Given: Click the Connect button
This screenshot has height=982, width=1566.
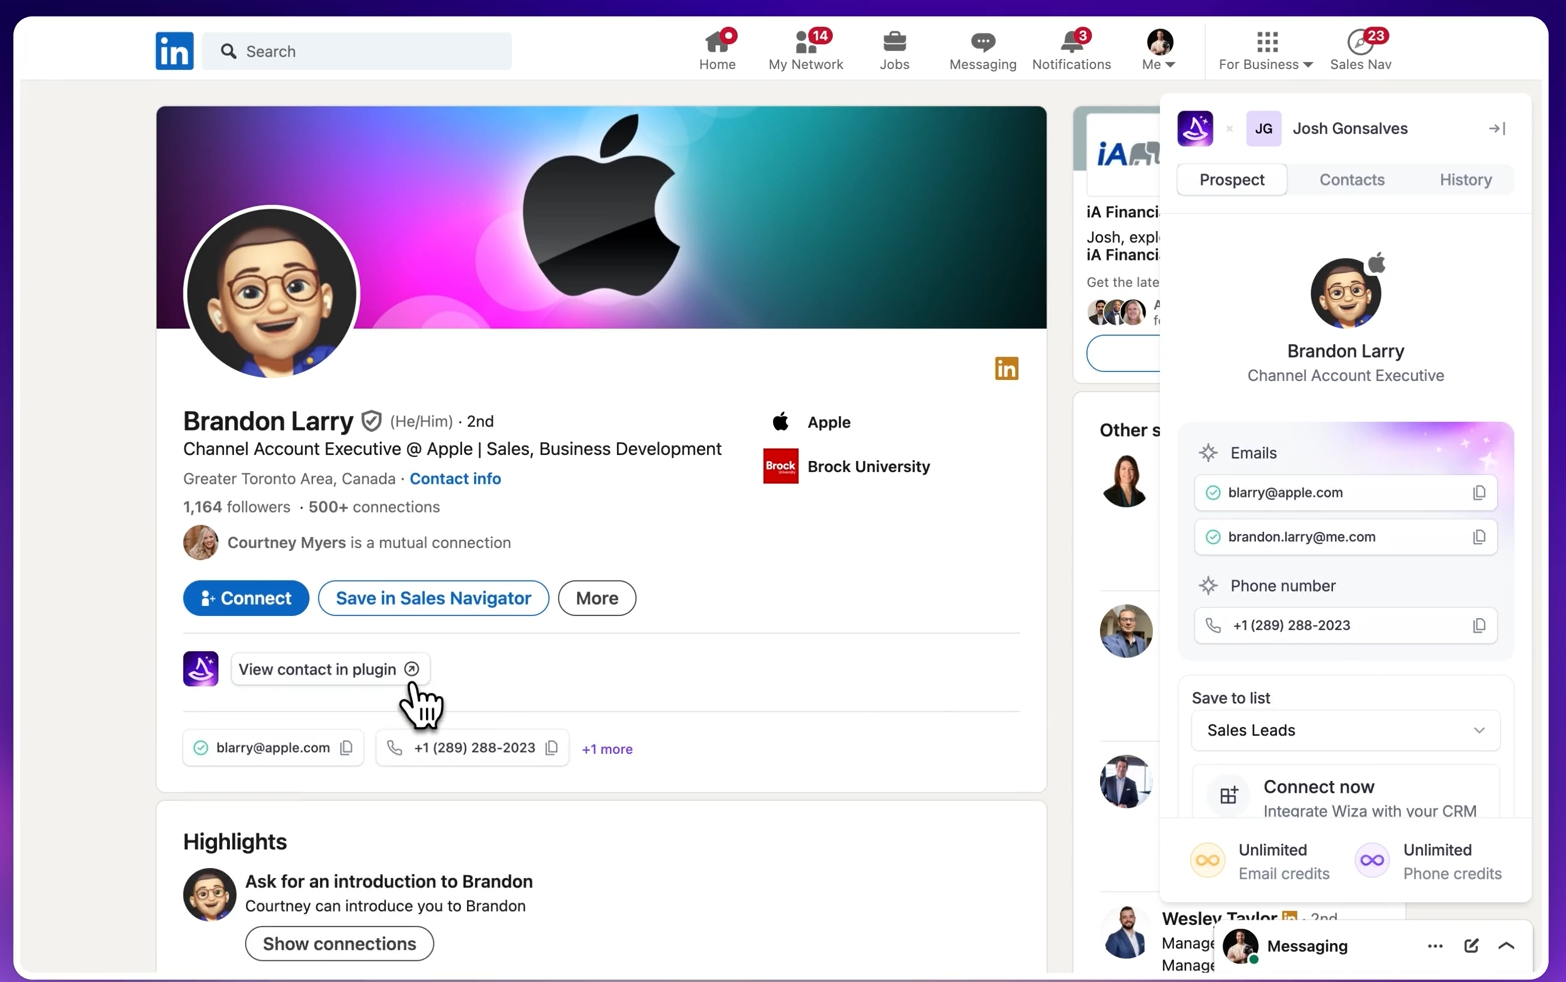Looking at the screenshot, I should point(246,598).
